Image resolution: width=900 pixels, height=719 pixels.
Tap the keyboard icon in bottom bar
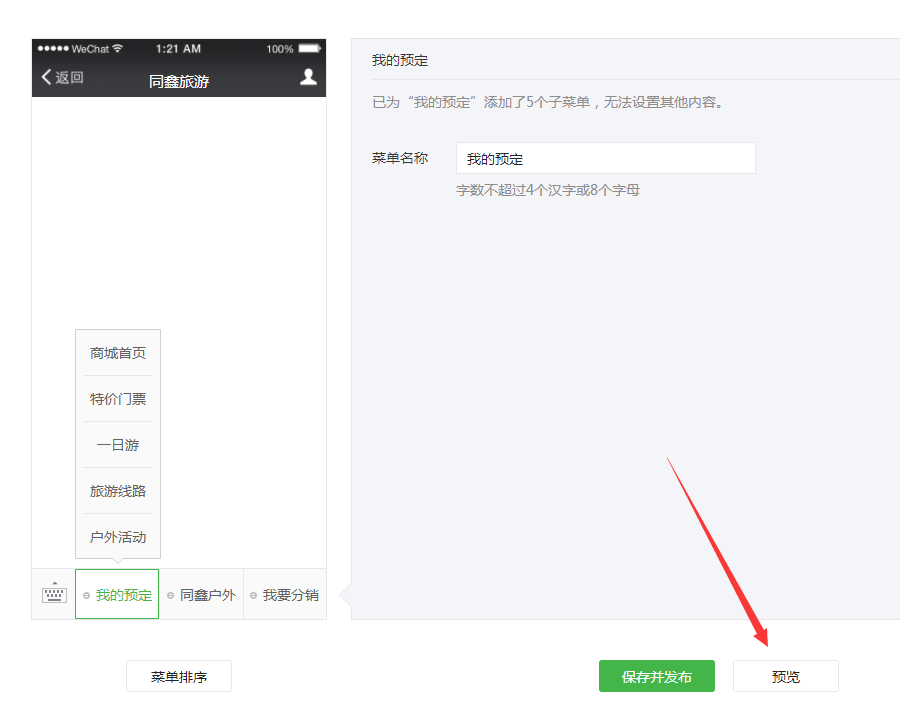[x=54, y=594]
